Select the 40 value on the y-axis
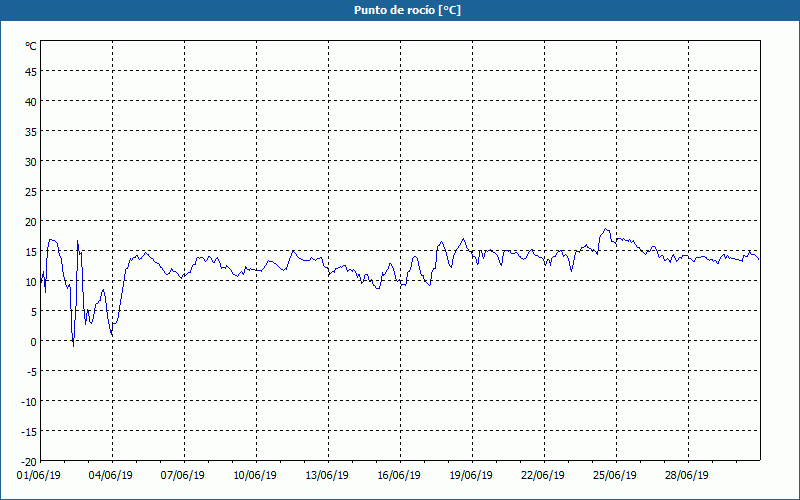This screenshot has height=500, width=800. point(31,102)
